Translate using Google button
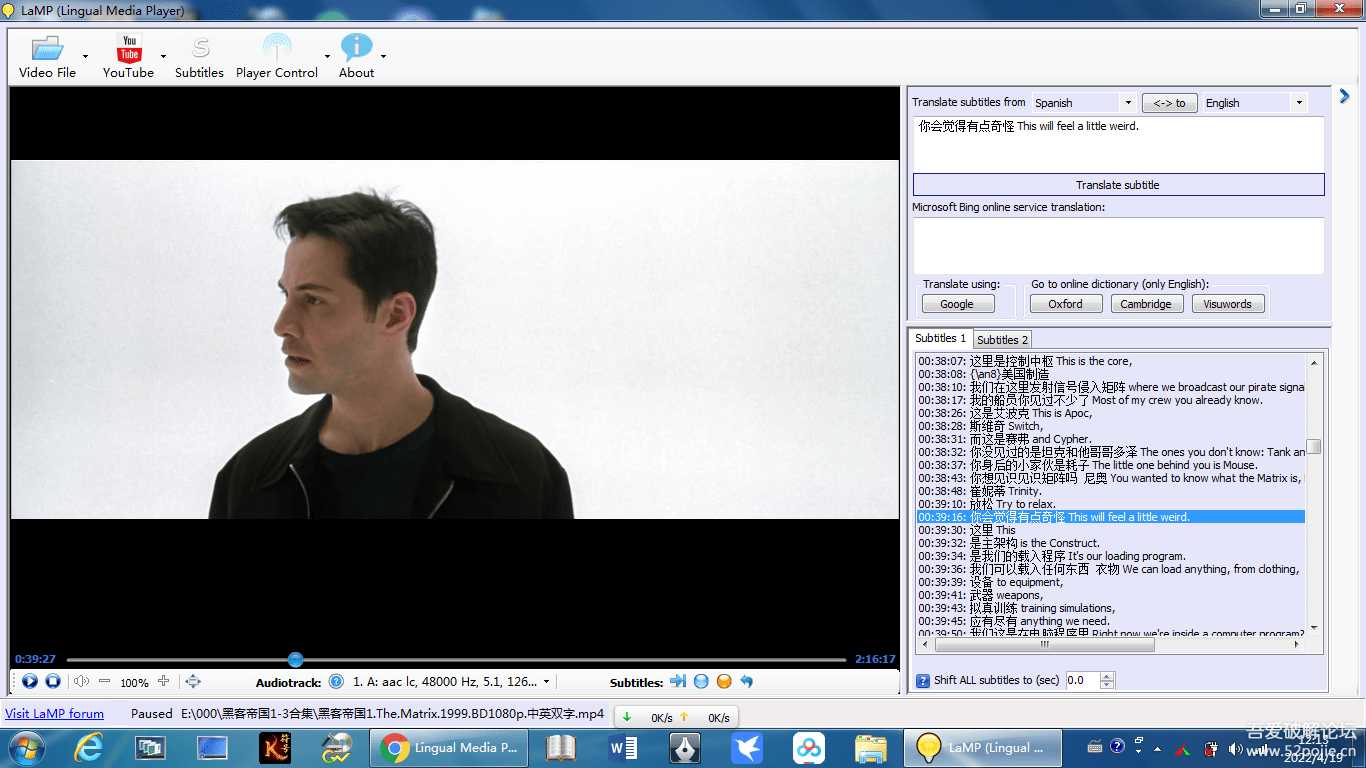Image resolution: width=1366 pixels, height=768 pixels. (956, 304)
